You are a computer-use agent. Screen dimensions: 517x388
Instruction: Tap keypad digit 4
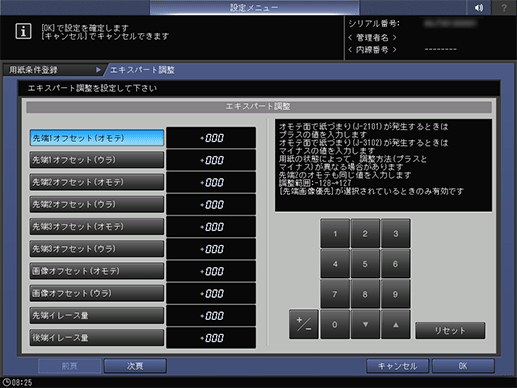[x=335, y=264]
